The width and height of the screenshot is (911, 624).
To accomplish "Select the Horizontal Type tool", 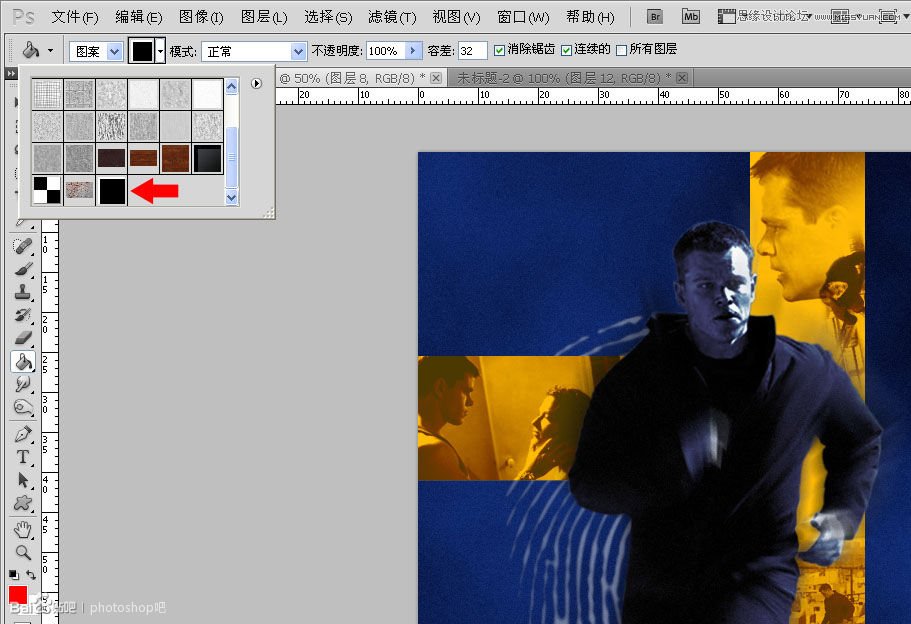I will point(22,456).
